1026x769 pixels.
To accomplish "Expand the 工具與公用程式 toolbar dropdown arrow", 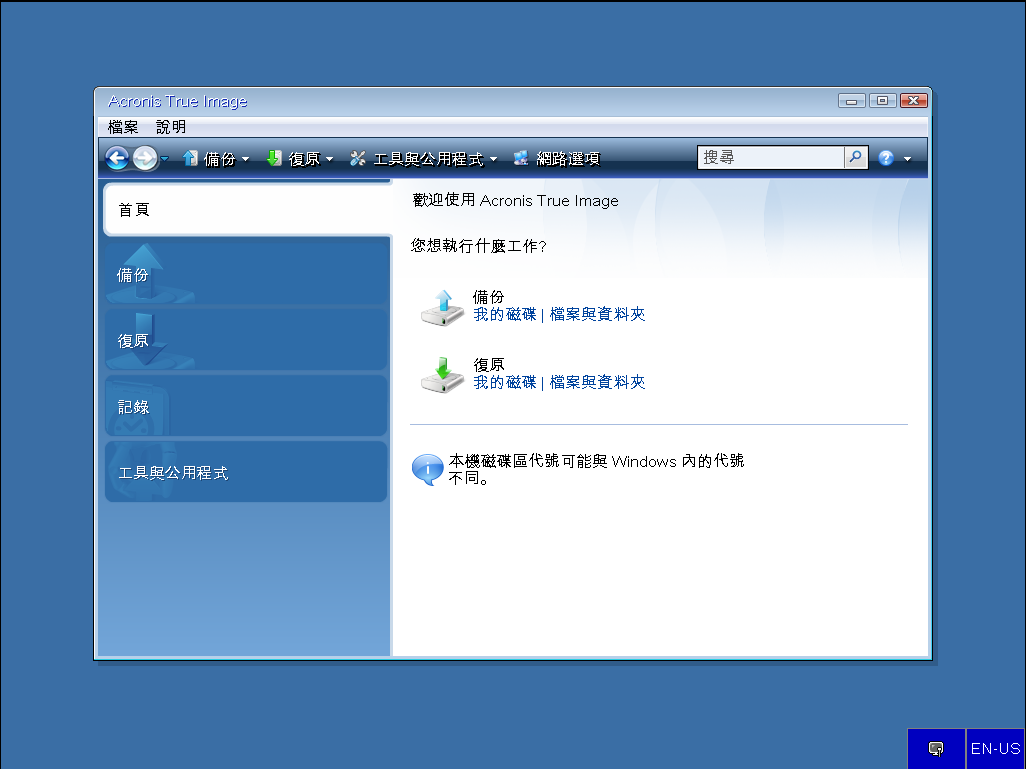I will click(493, 159).
